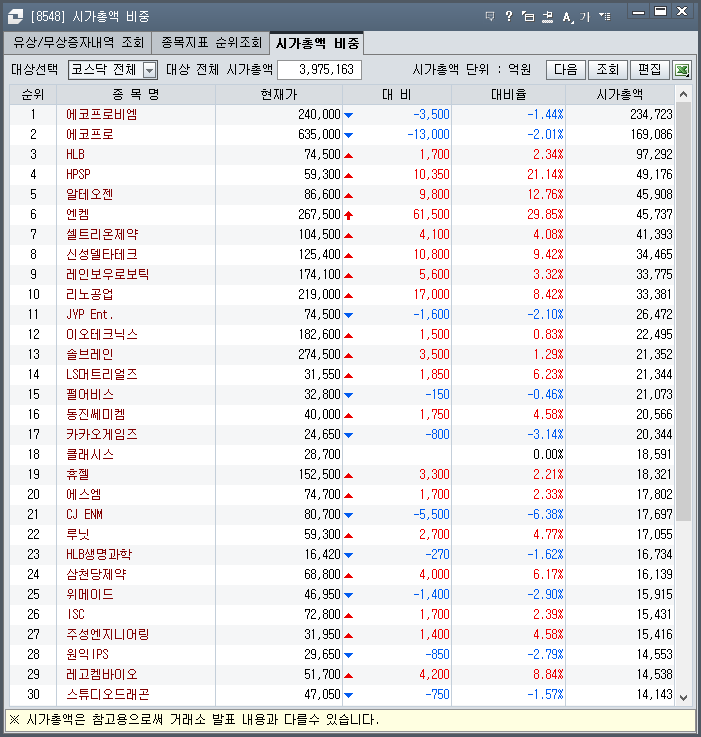
Task: Select stock 이오테크닉스
Action: 102,334
